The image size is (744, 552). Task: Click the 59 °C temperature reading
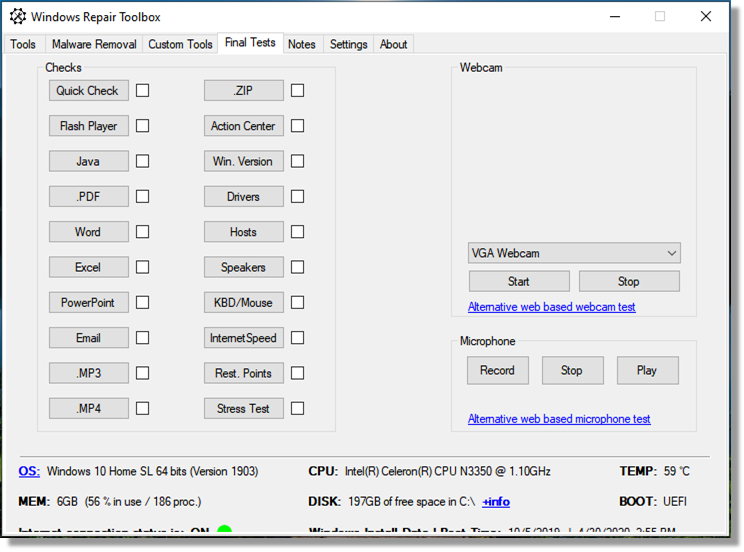pyautogui.click(x=677, y=471)
